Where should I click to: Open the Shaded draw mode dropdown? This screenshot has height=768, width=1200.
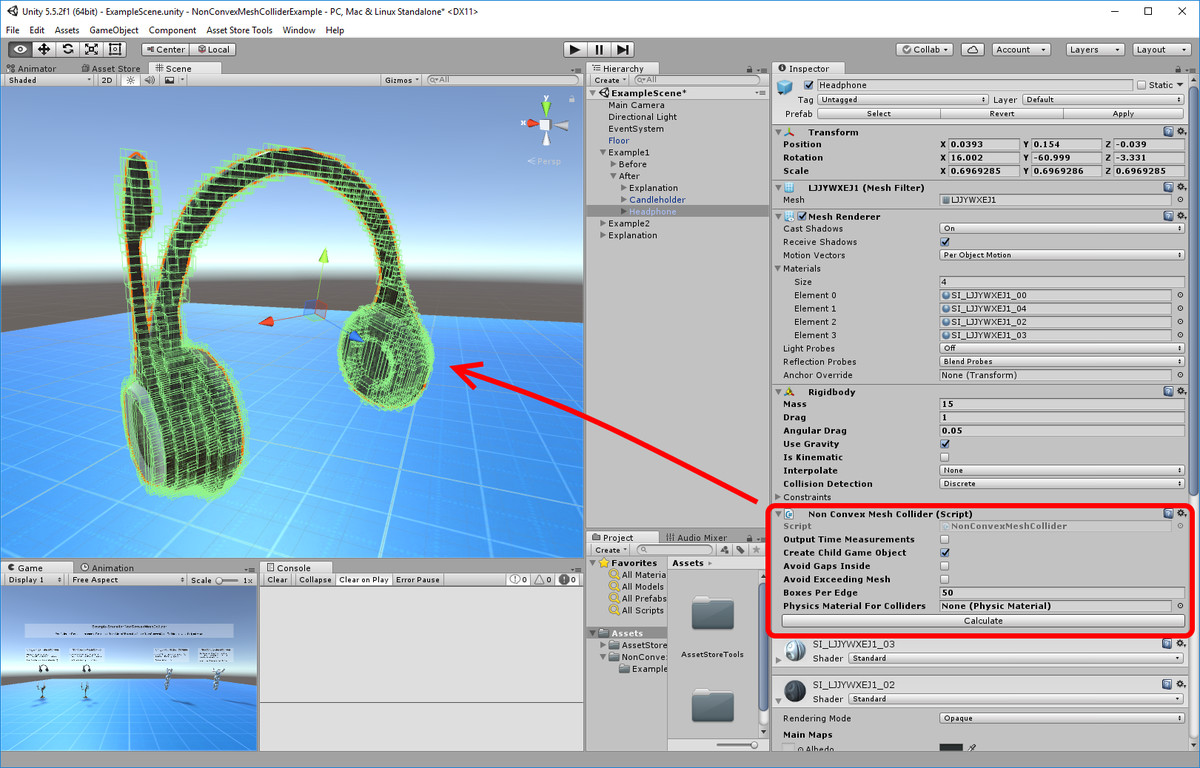(45, 80)
